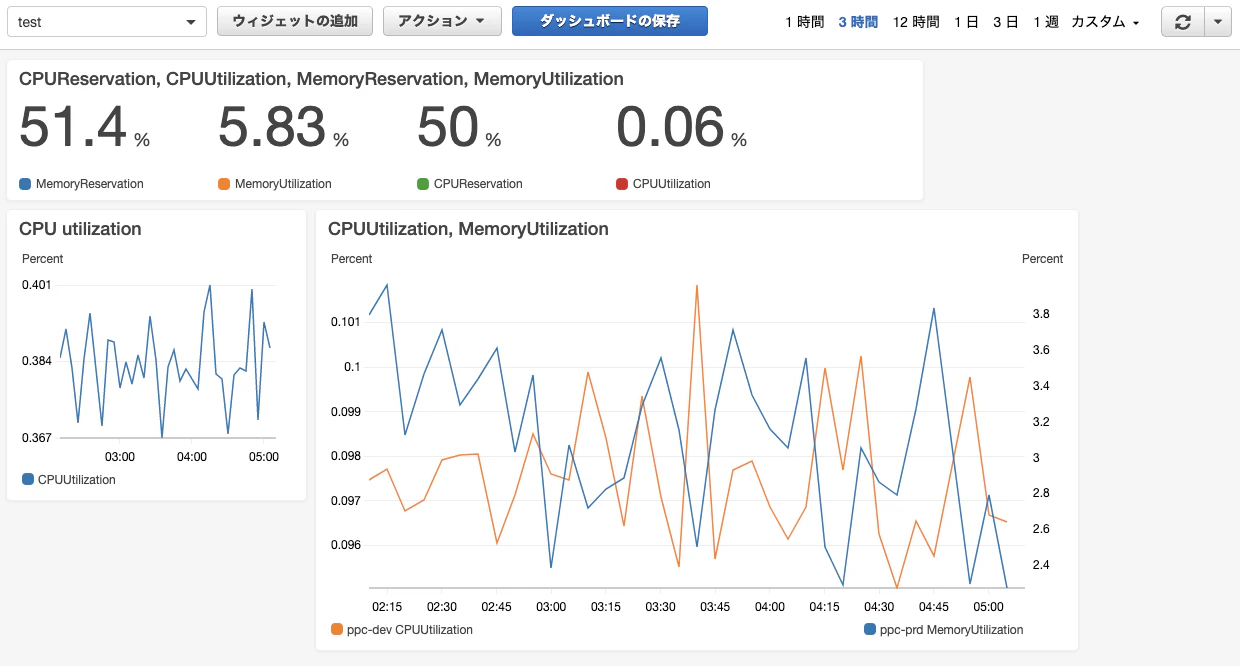Viewport: 1240px width, 666px height.
Task: Toggle CPUUtilization legend in CPU utilization widget
Action: click(68, 480)
